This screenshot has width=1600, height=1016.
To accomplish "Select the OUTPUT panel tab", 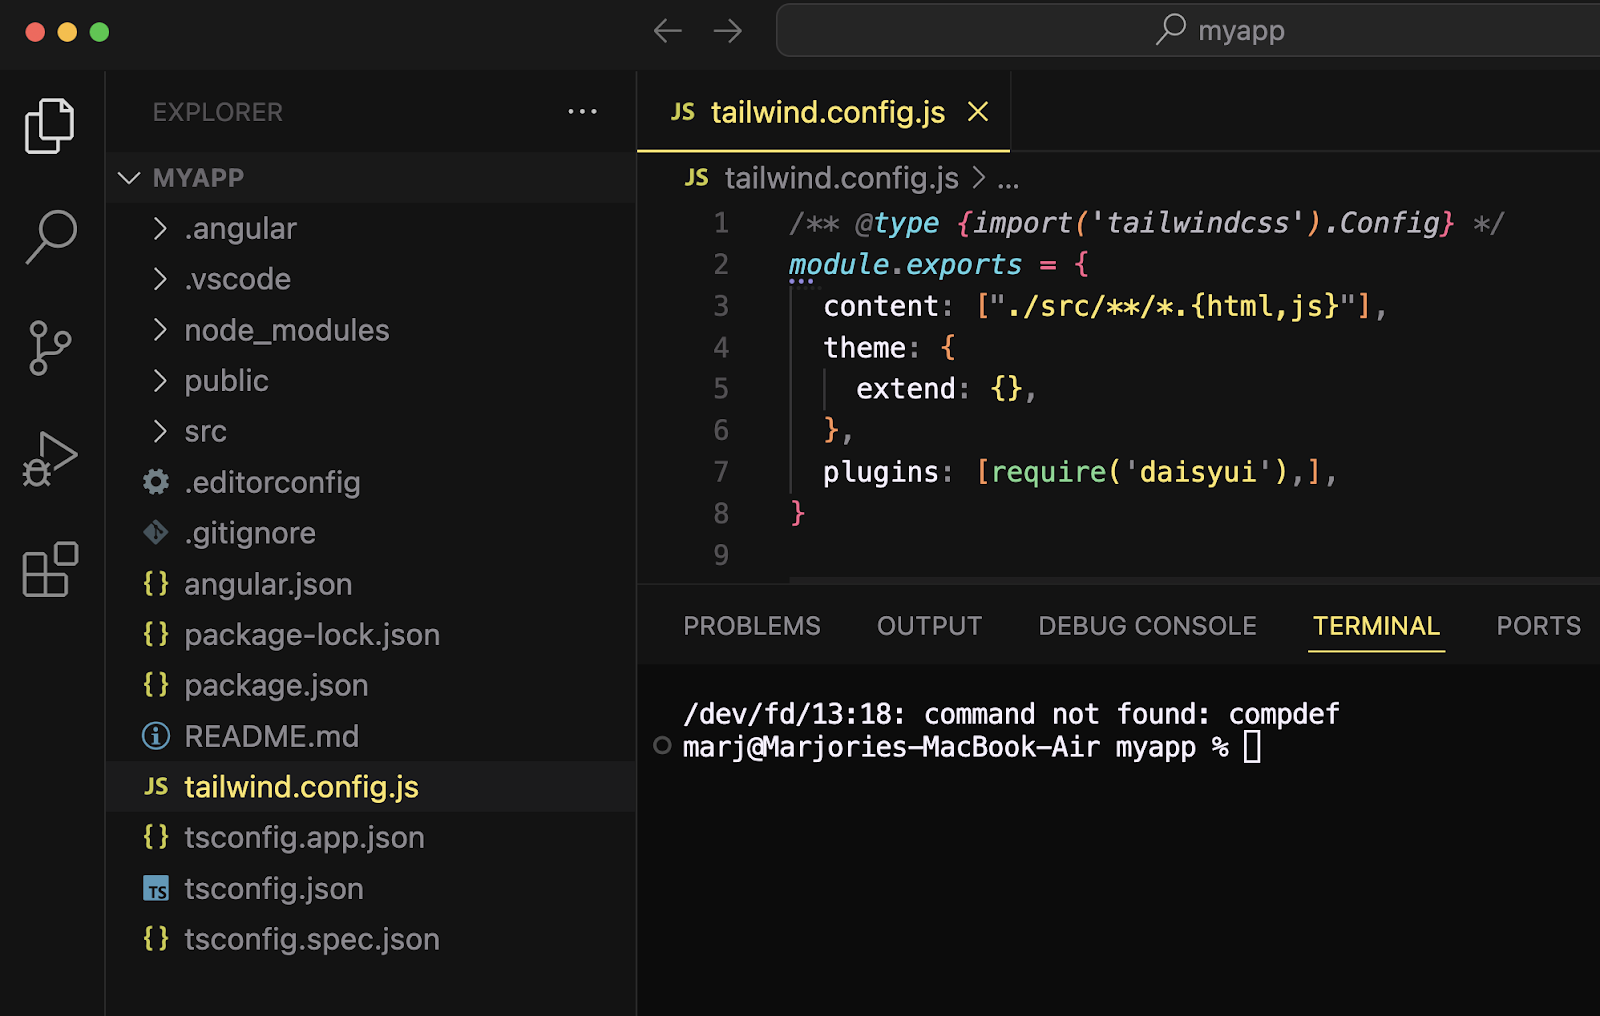I will click(x=929, y=626).
